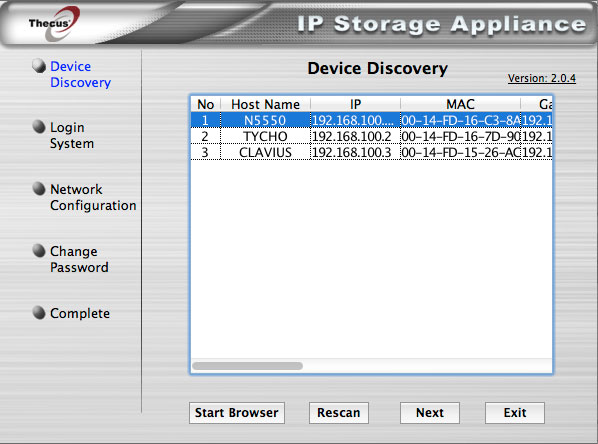Choose Change Password sidebar item

[x=79, y=259]
